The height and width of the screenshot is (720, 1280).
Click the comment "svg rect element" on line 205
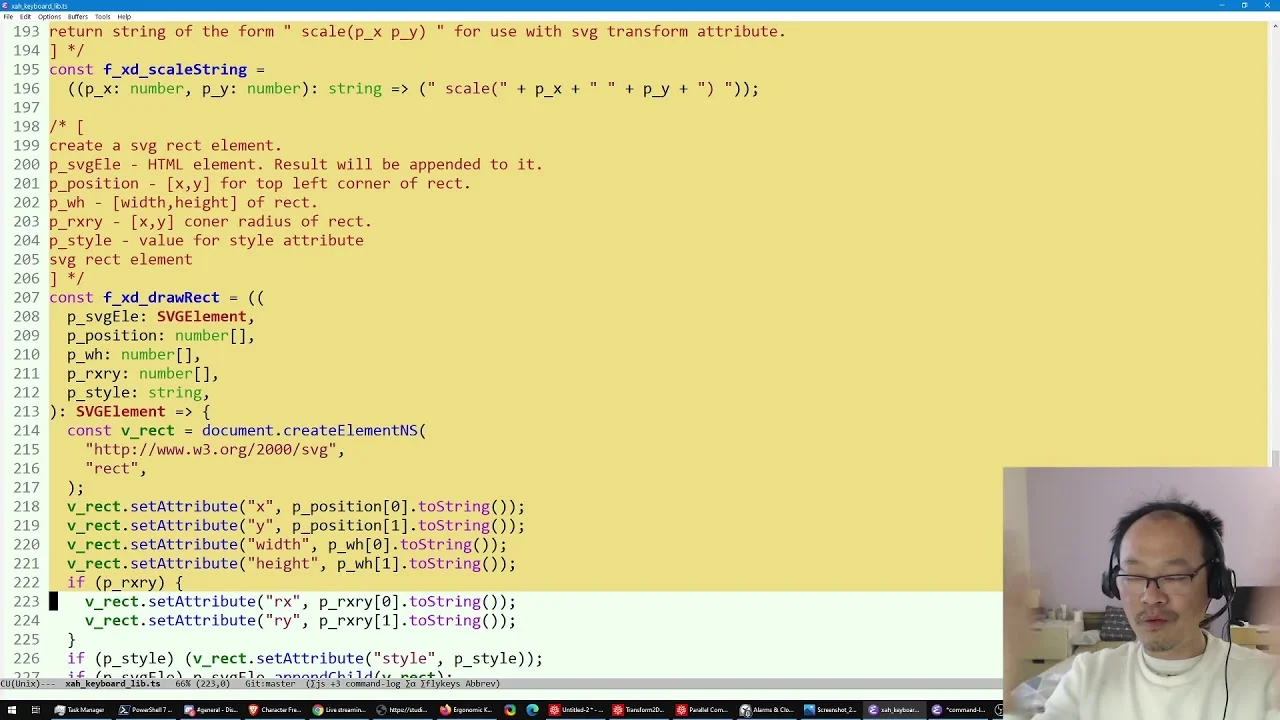(121, 259)
